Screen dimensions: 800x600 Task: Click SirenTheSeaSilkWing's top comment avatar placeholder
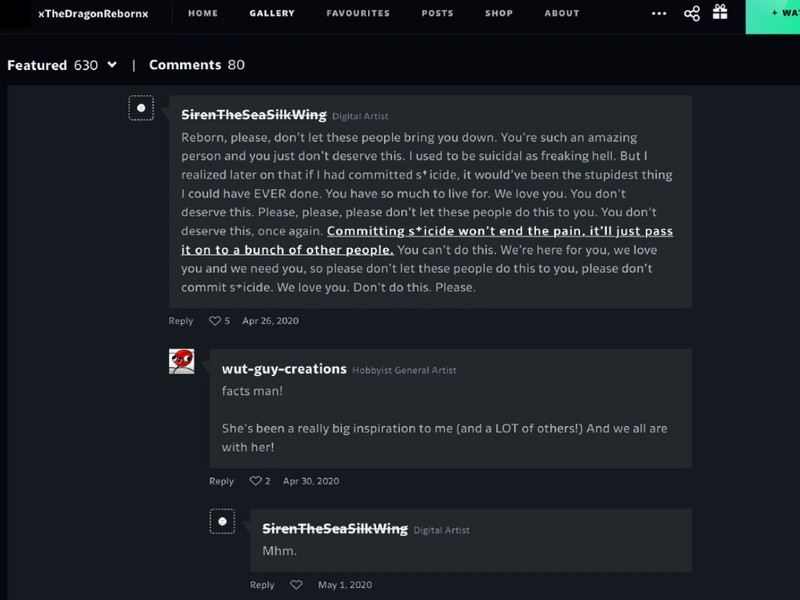click(x=141, y=108)
